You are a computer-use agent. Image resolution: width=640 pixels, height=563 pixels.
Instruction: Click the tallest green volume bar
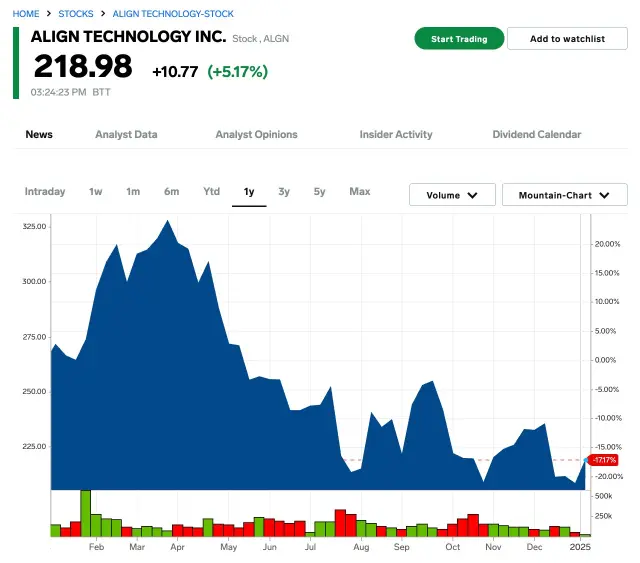[x=85, y=513]
